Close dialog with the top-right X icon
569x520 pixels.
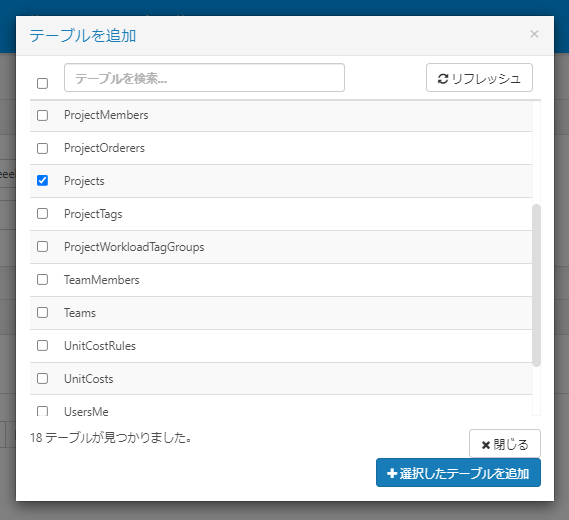534,34
